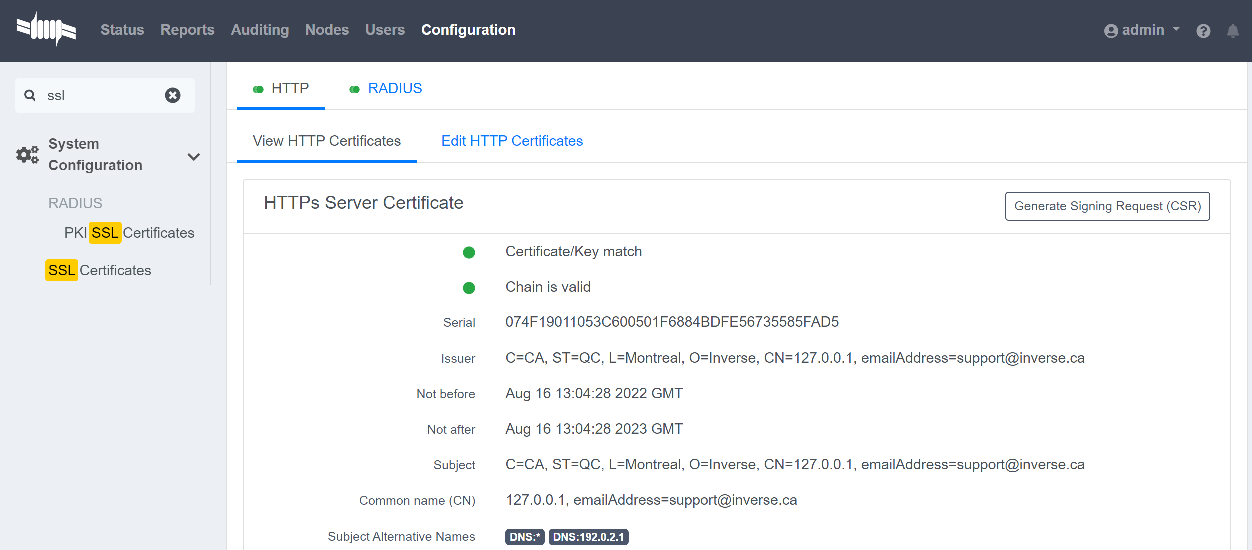The width and height of the screenshot is (1252, 550).
Task: Open the admin user dropdown
Action: 1142,30
